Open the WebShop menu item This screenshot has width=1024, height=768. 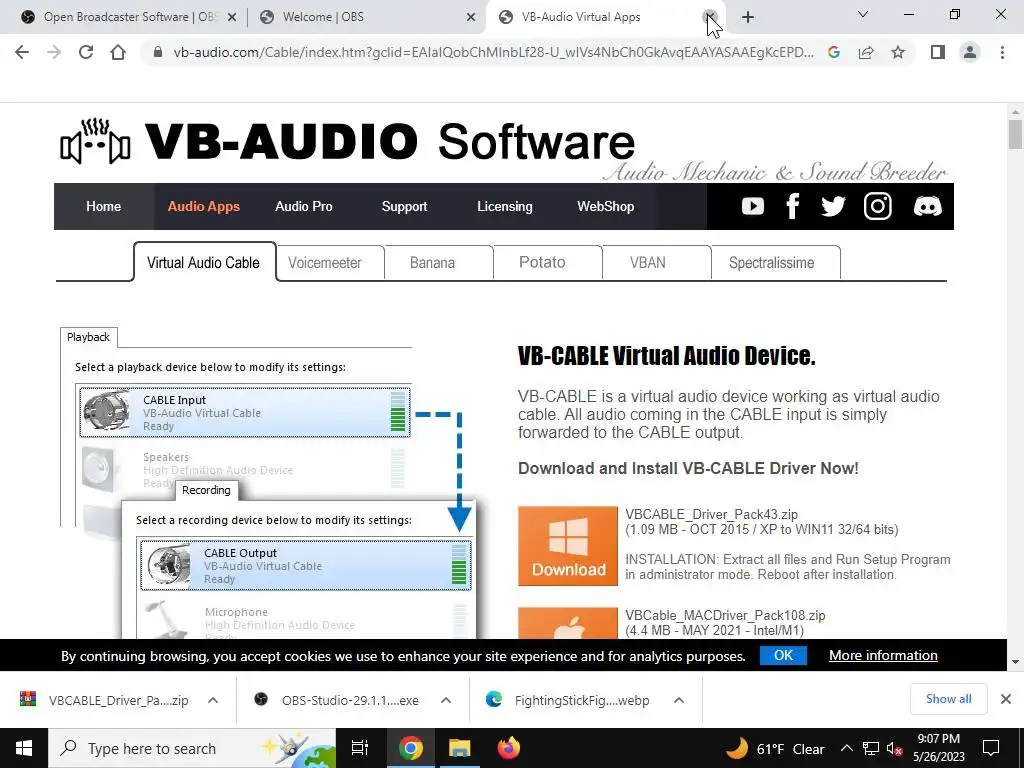(x=605, y=206)
